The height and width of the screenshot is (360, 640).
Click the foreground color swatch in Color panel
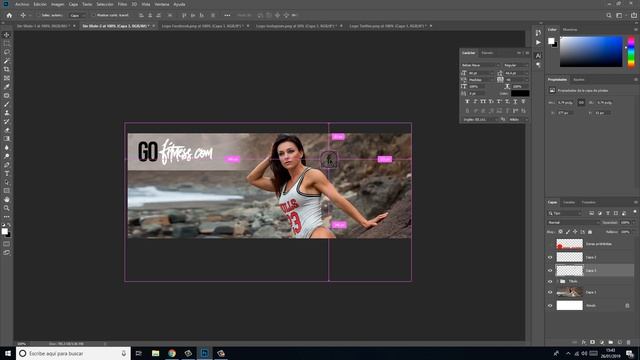tap(551, 41)
